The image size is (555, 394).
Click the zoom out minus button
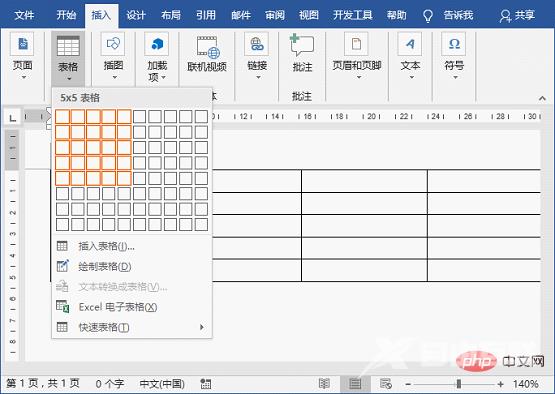click(408, 384)
